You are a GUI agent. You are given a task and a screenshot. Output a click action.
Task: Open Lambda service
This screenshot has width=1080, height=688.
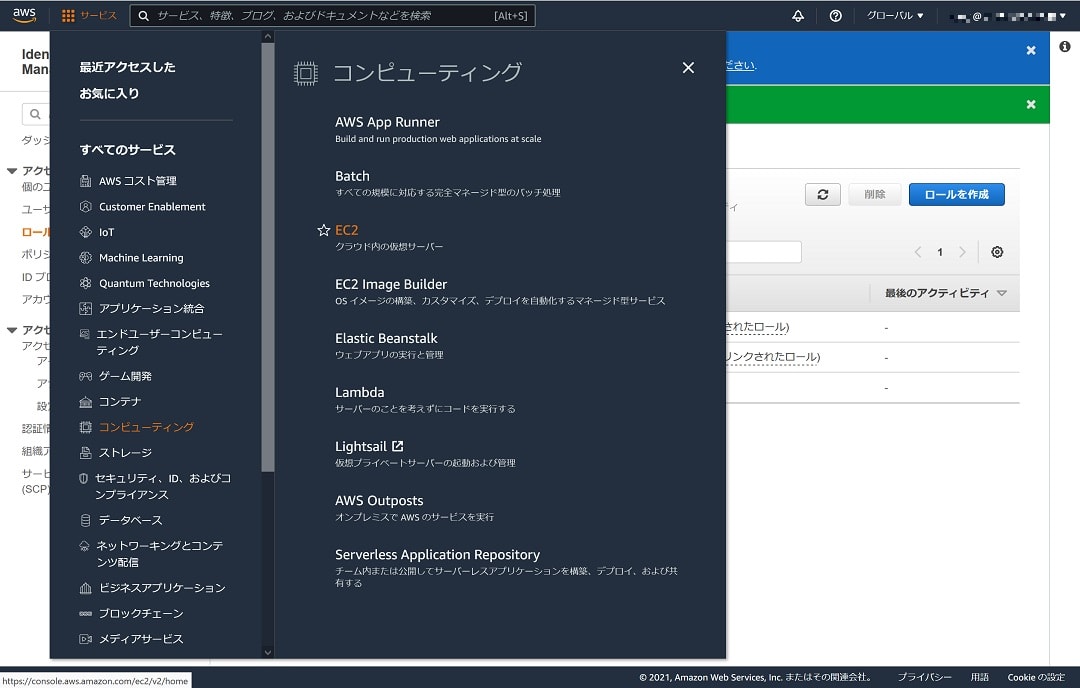pos(360,393)
